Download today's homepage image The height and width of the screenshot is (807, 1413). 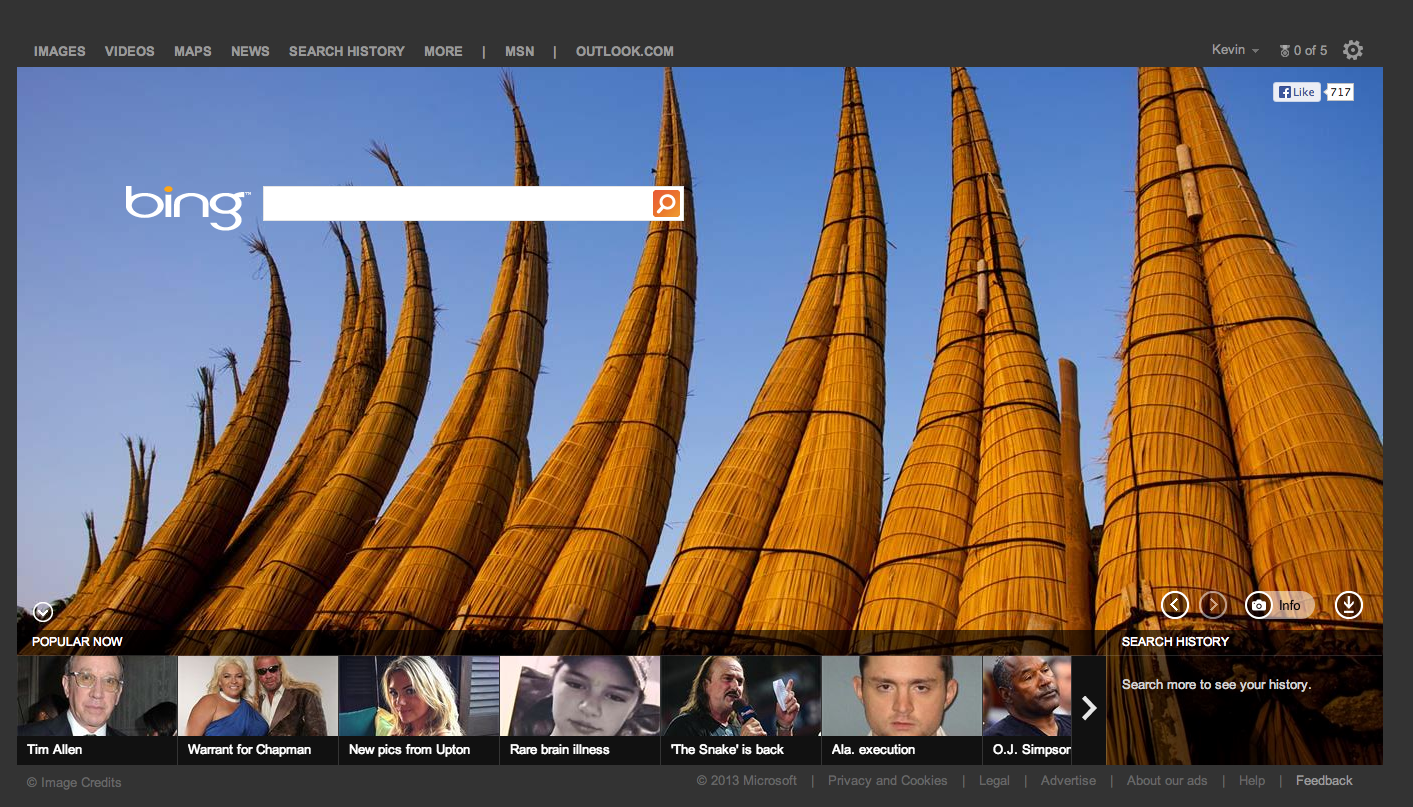(1349, 605)
